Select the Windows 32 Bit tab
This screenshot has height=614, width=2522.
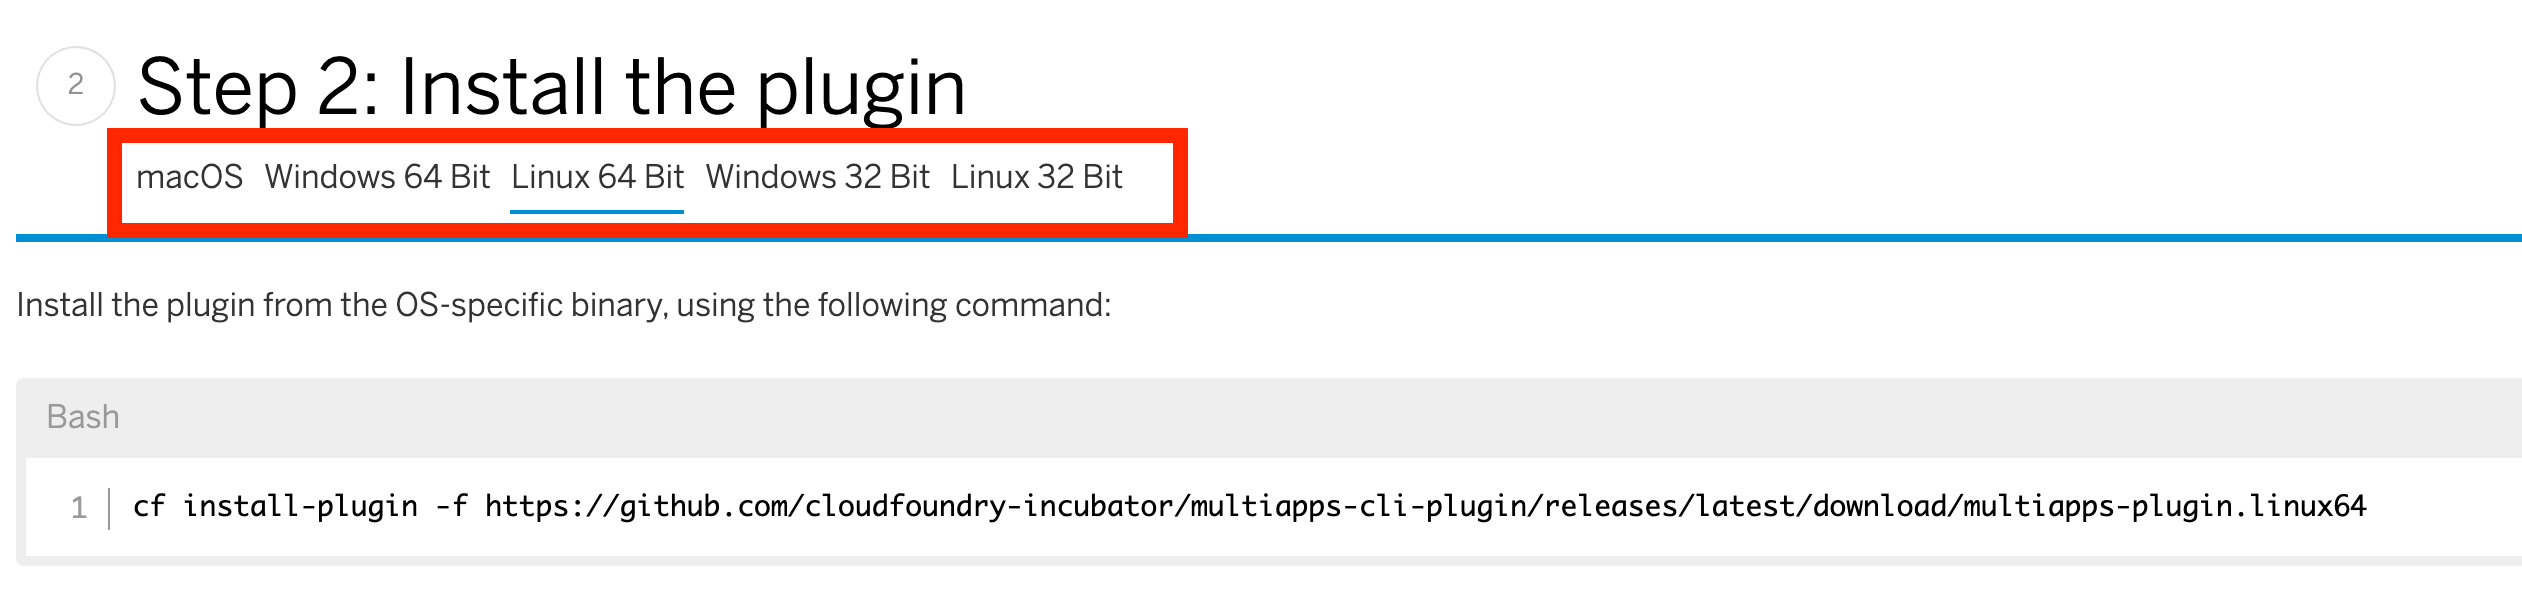click(x=818, y=174)
